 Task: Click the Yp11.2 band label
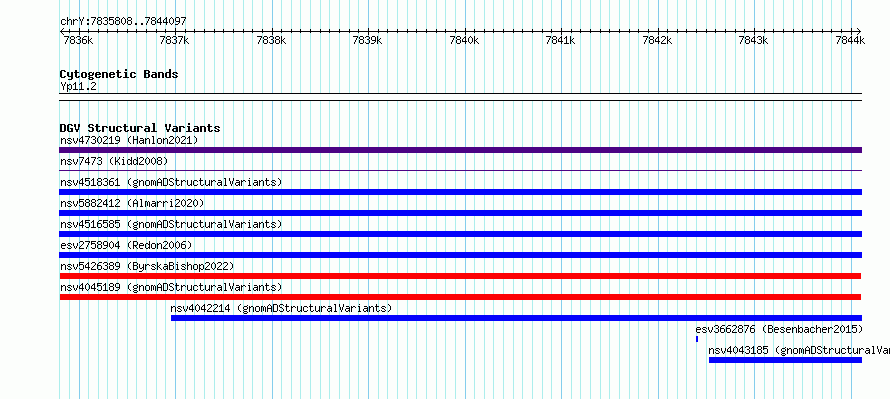point(77,87)
